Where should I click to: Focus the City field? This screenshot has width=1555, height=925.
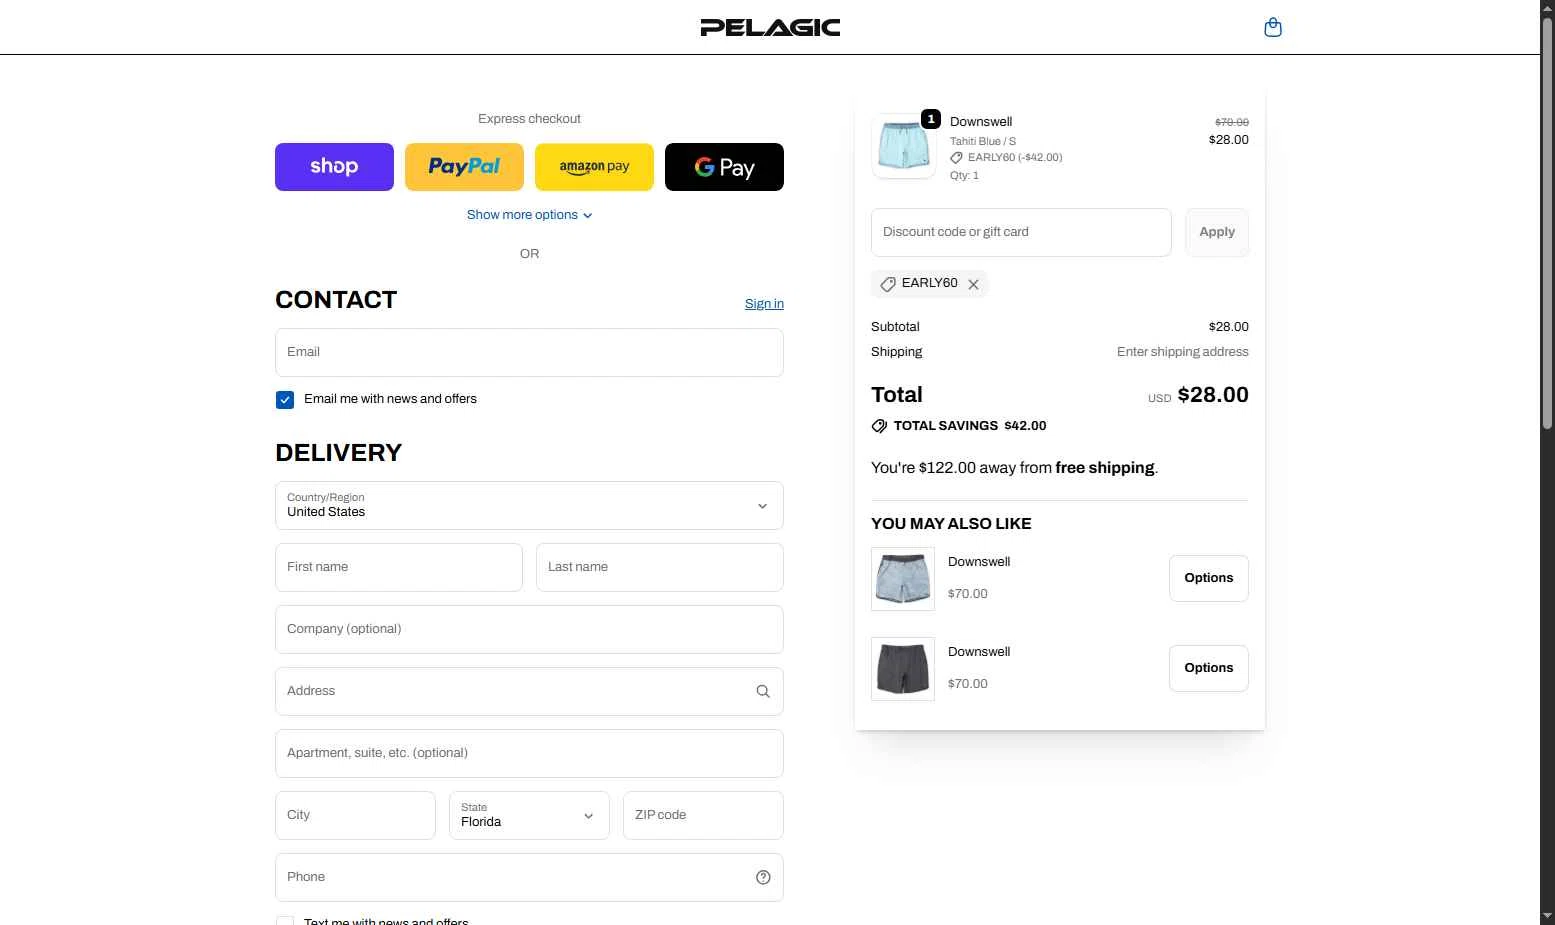[355, 815]
